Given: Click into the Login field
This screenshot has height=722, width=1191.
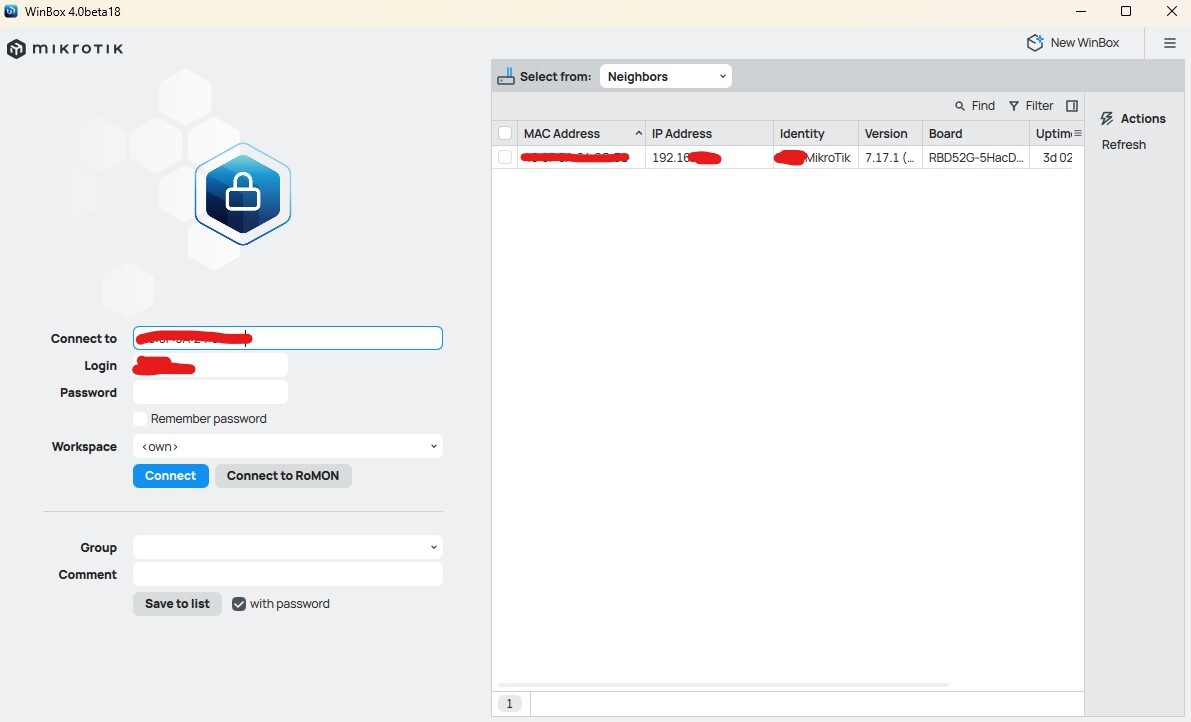Looking at the screenshot, I should click(210, 366).
